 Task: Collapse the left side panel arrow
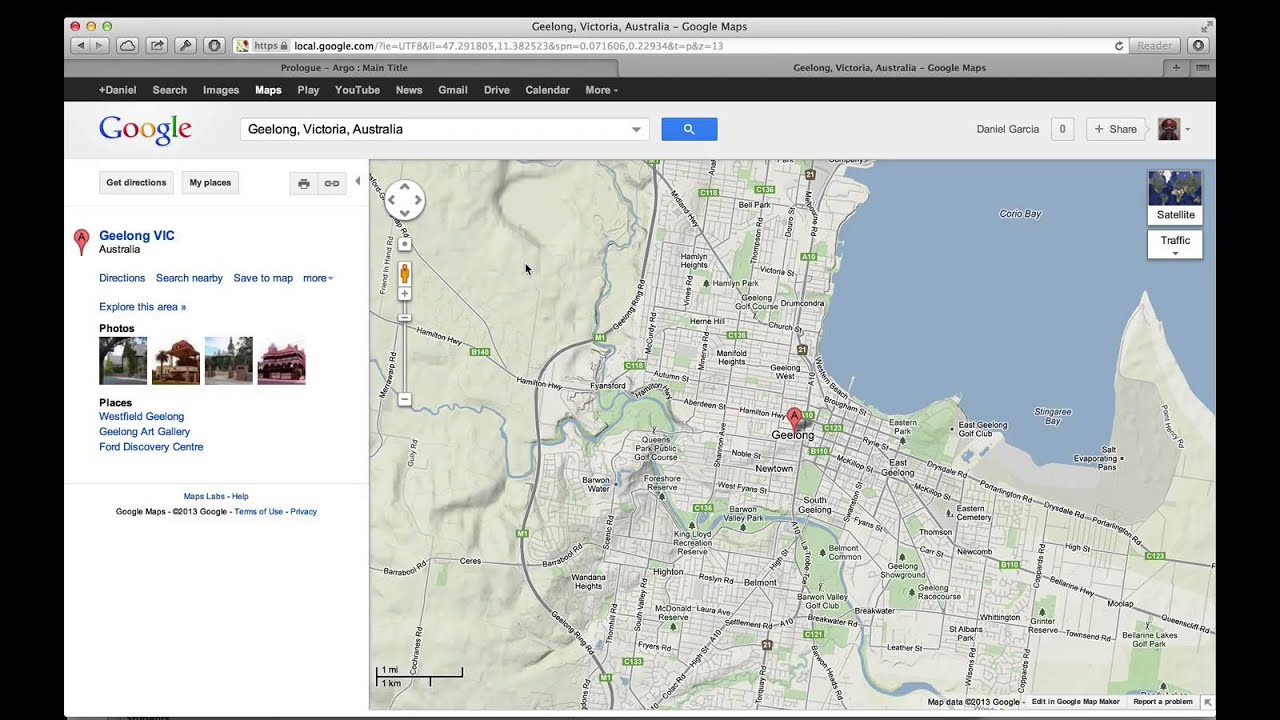[358, 181]
